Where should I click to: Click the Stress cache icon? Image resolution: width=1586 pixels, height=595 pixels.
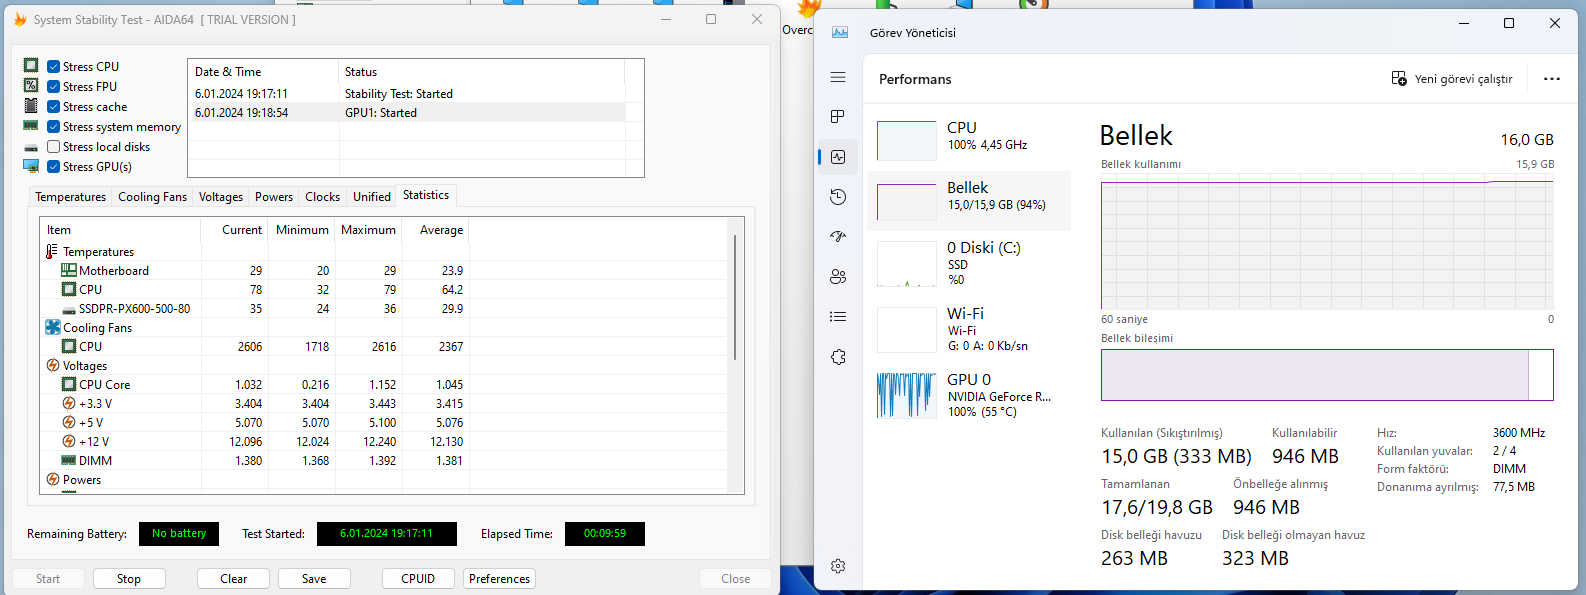[x=31, y=106]
